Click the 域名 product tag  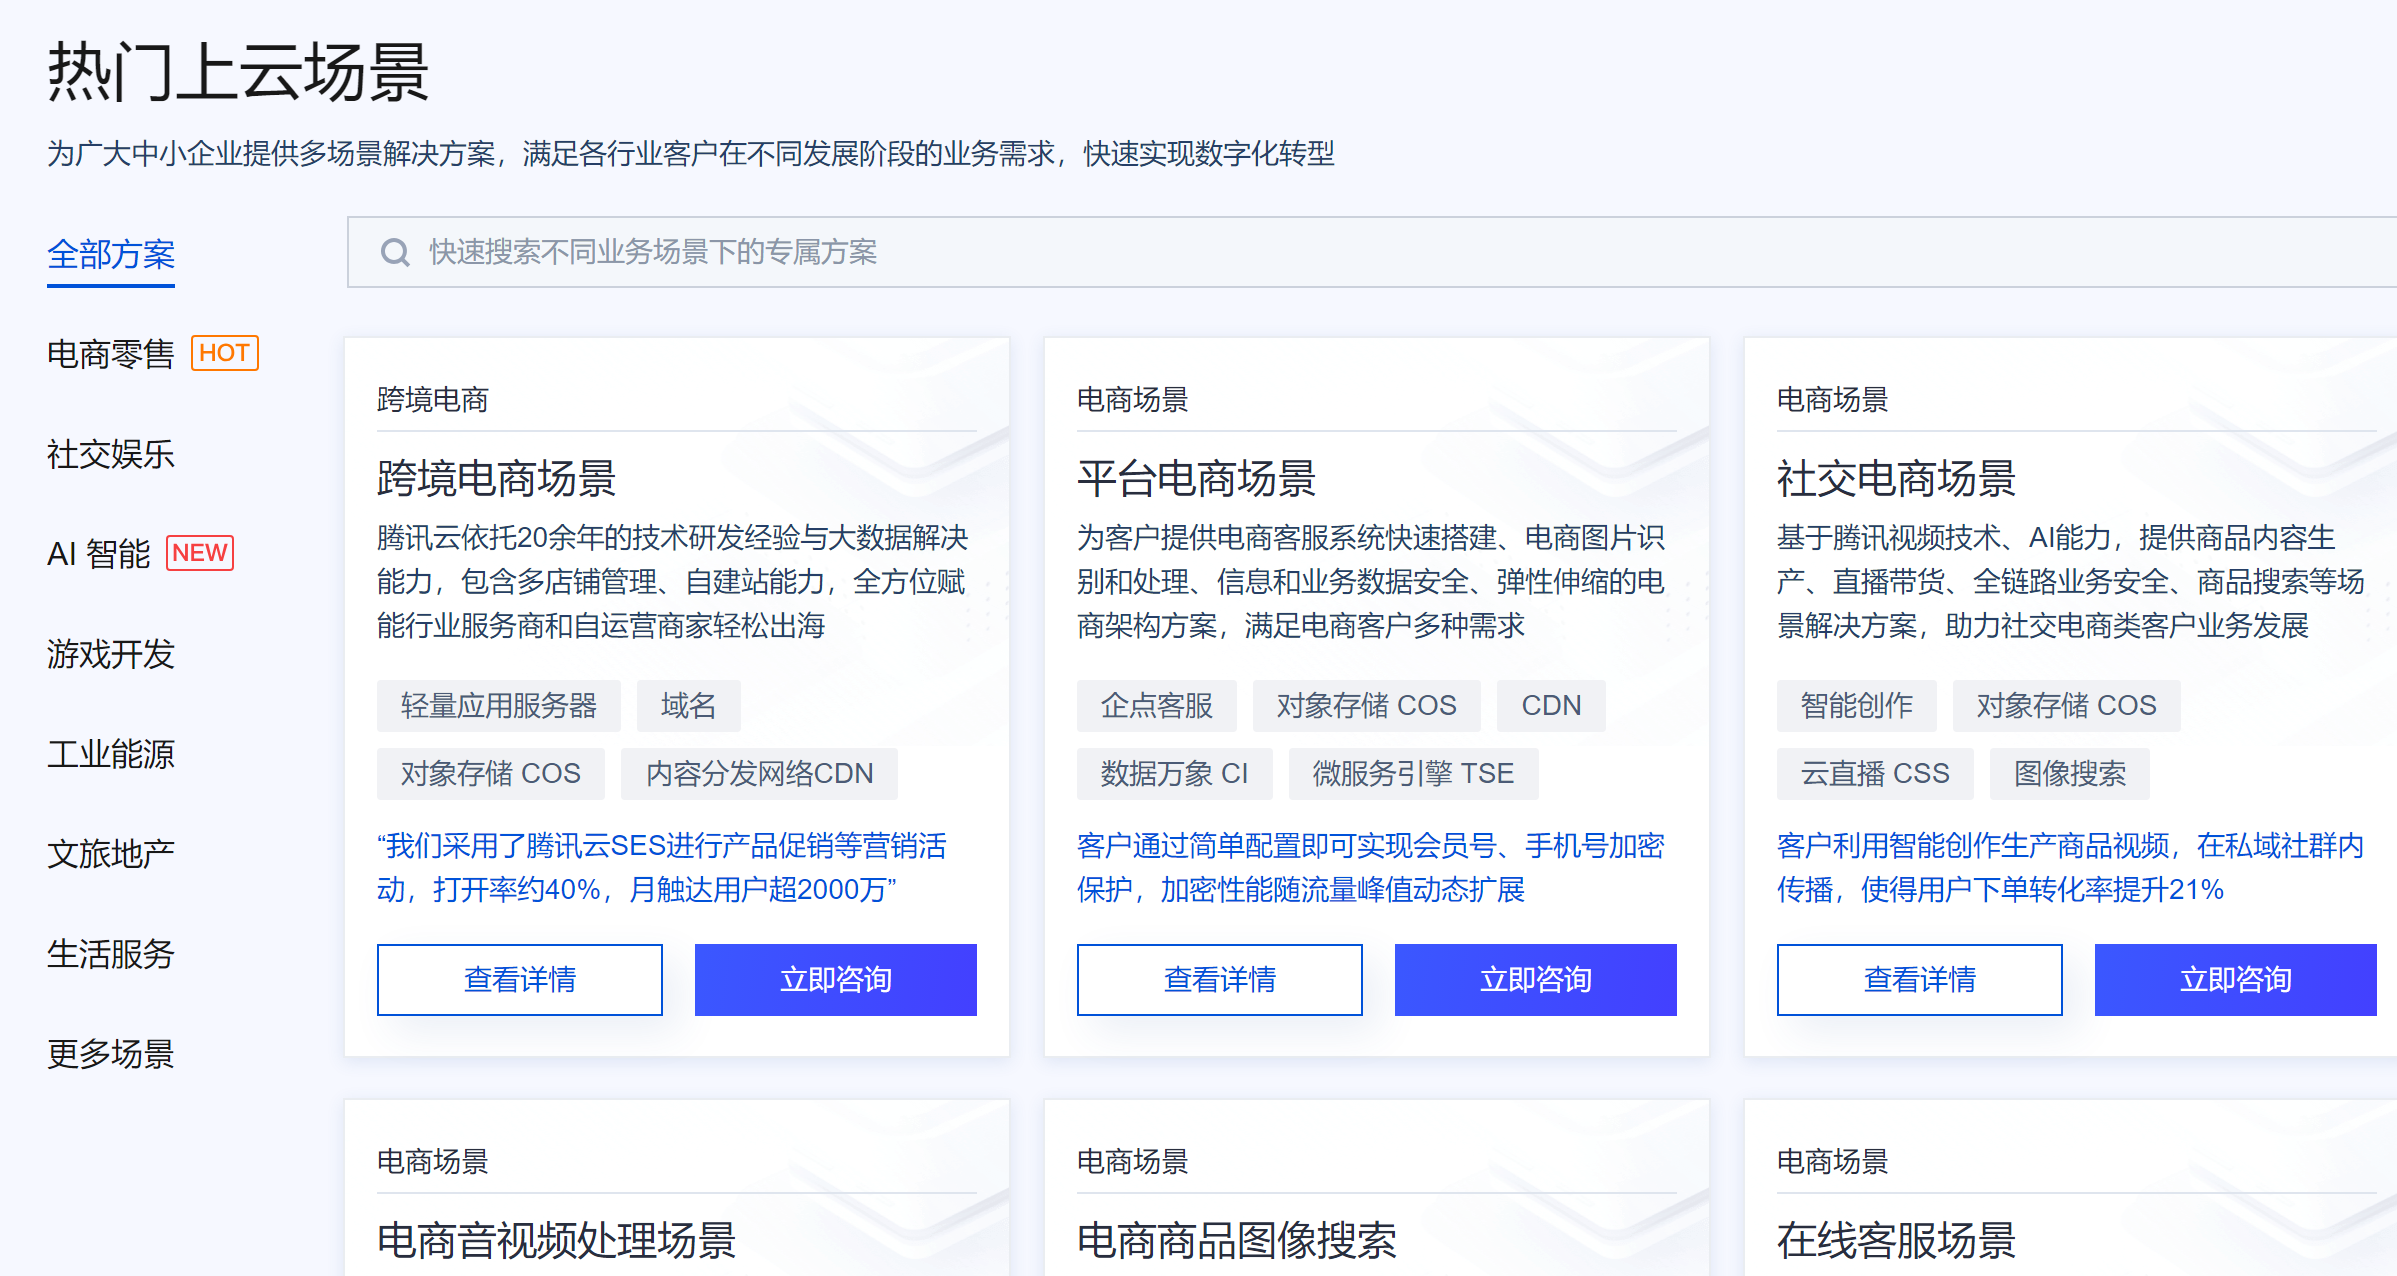[688, 706]
